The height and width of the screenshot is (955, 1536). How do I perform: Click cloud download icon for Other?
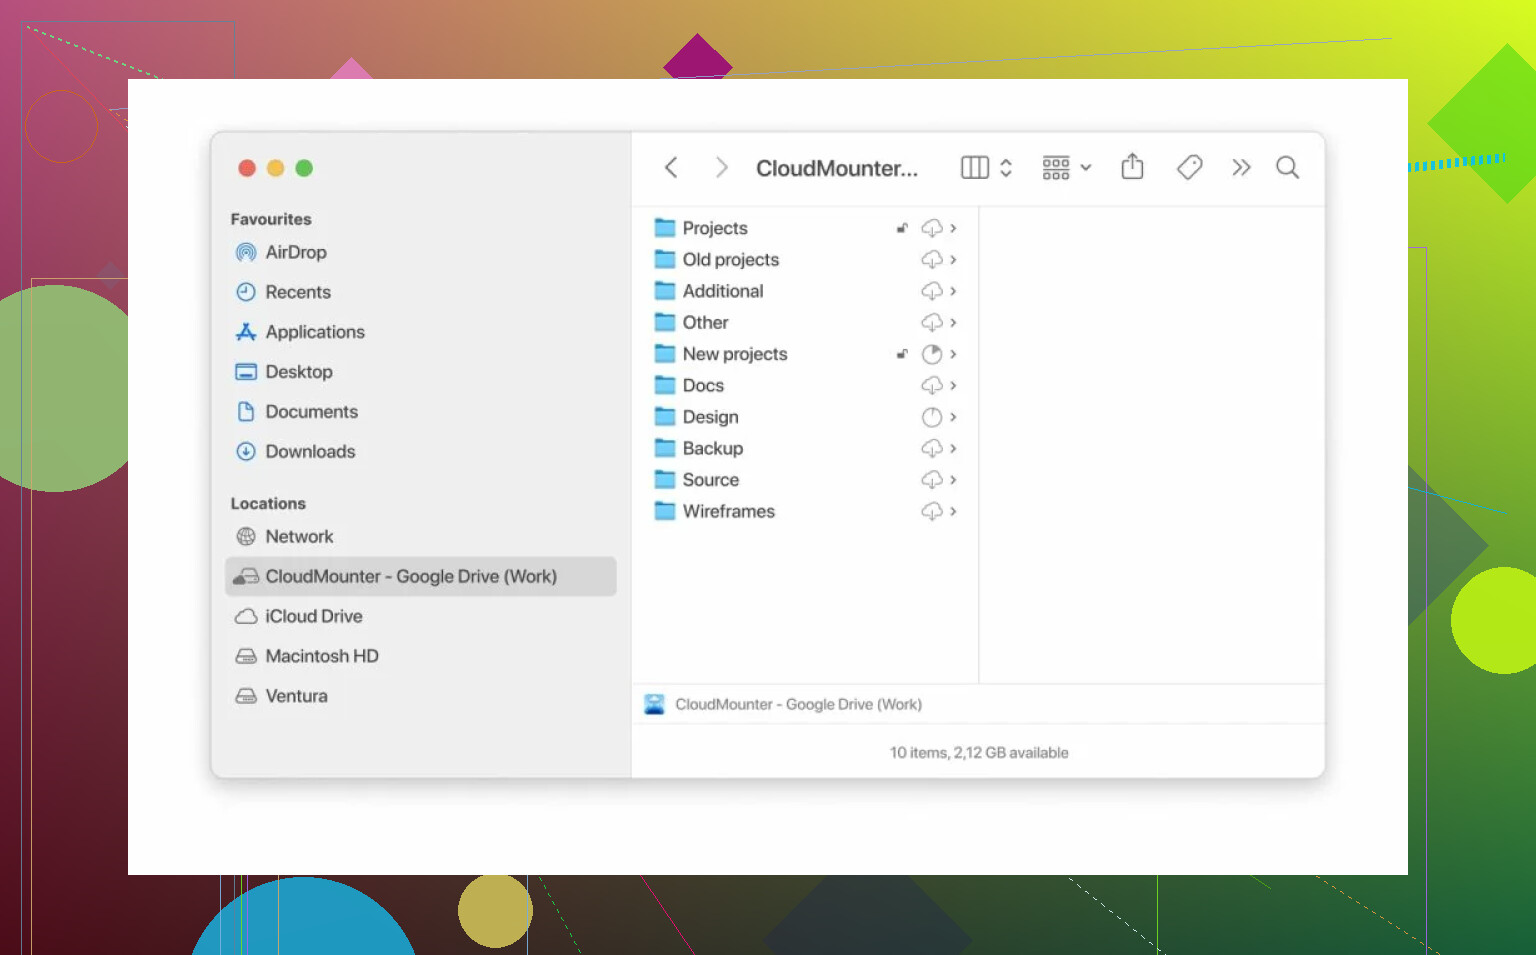pos(932,323)
